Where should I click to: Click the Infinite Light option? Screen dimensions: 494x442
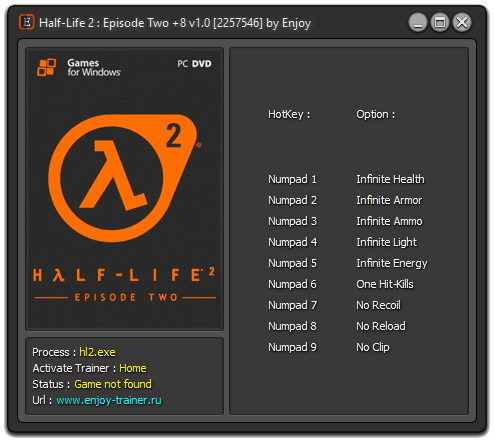386,242
